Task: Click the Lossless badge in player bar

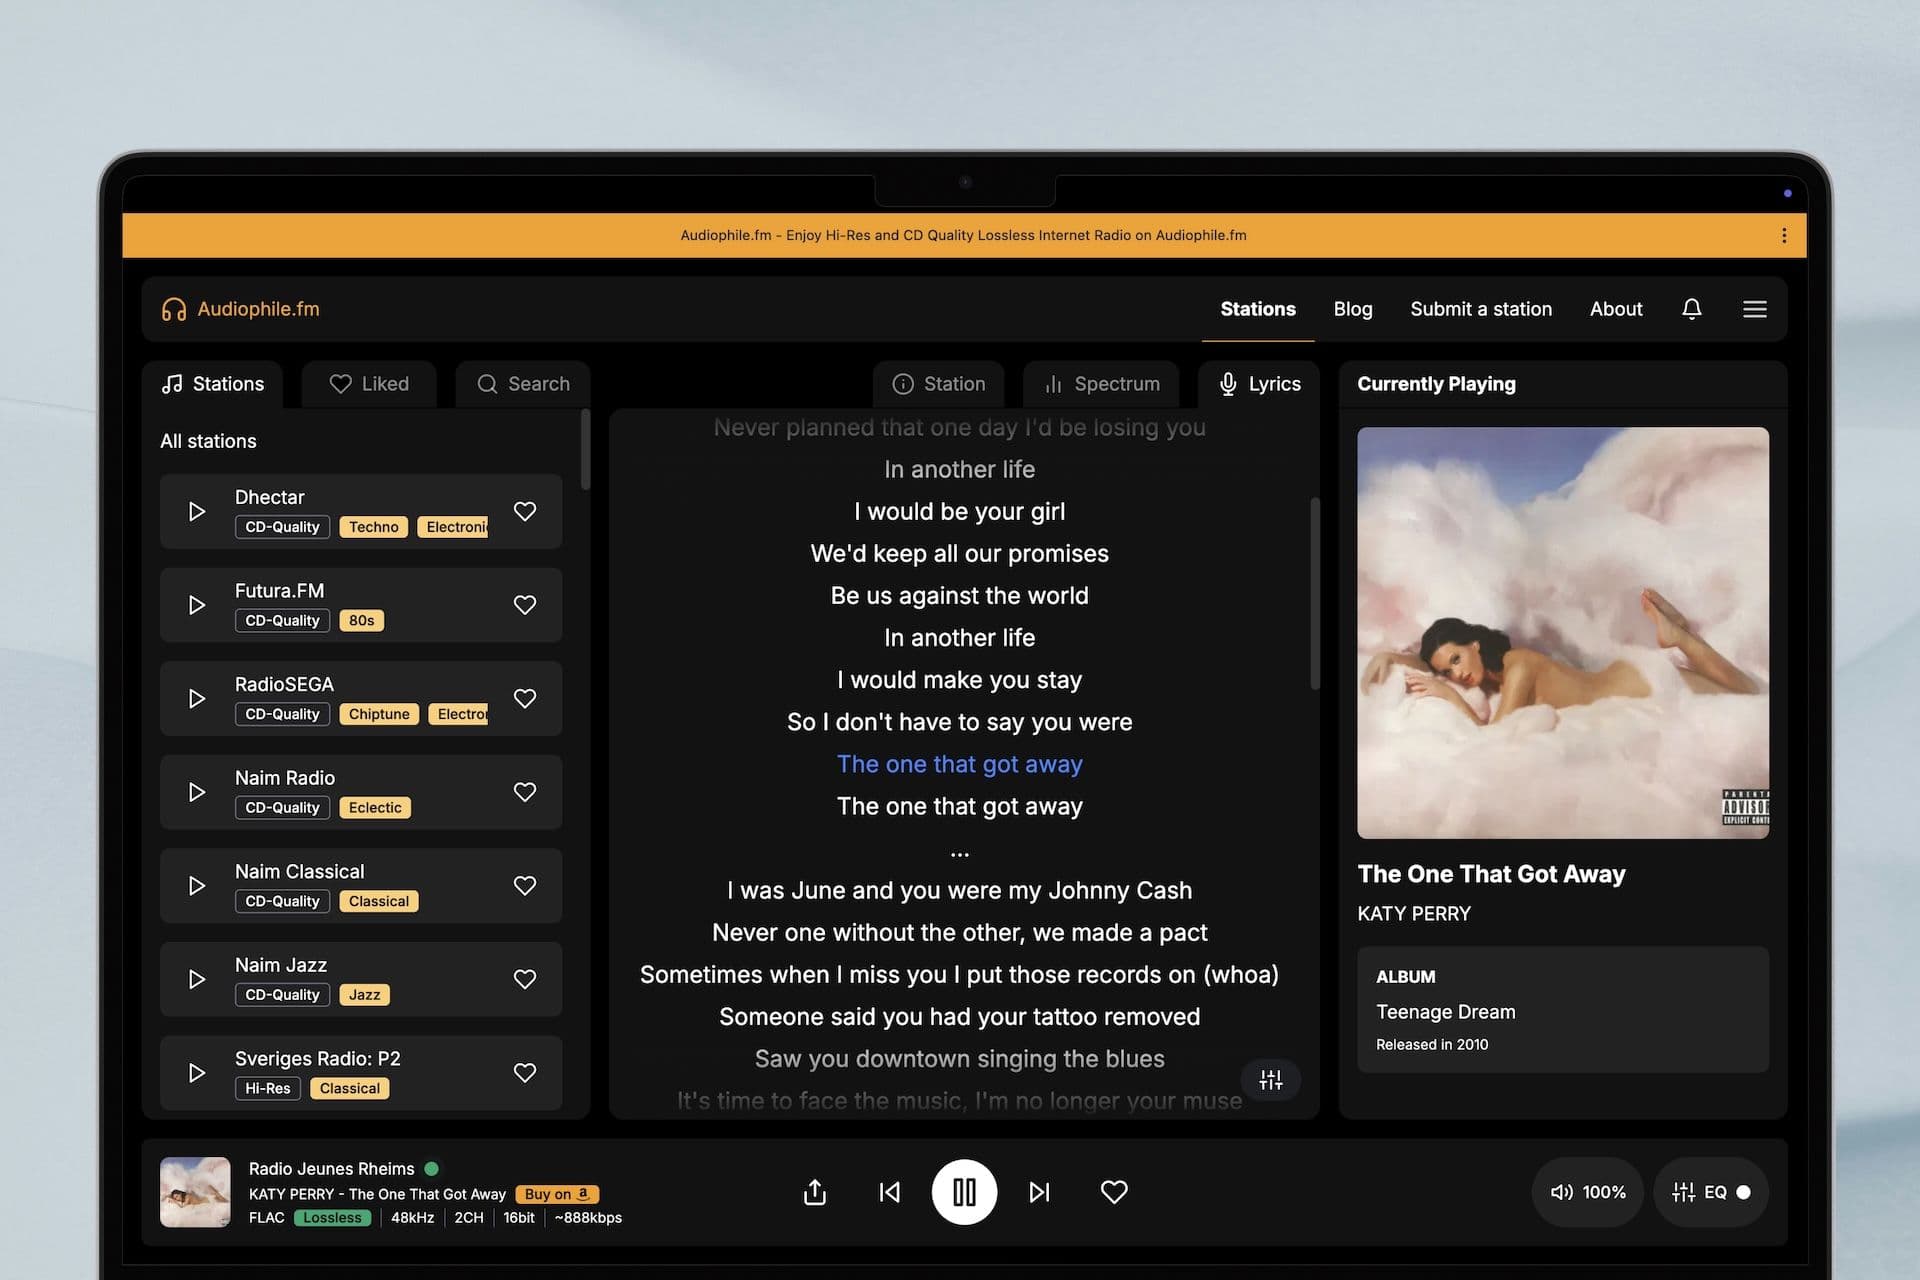Action: tap(332, 1218)
